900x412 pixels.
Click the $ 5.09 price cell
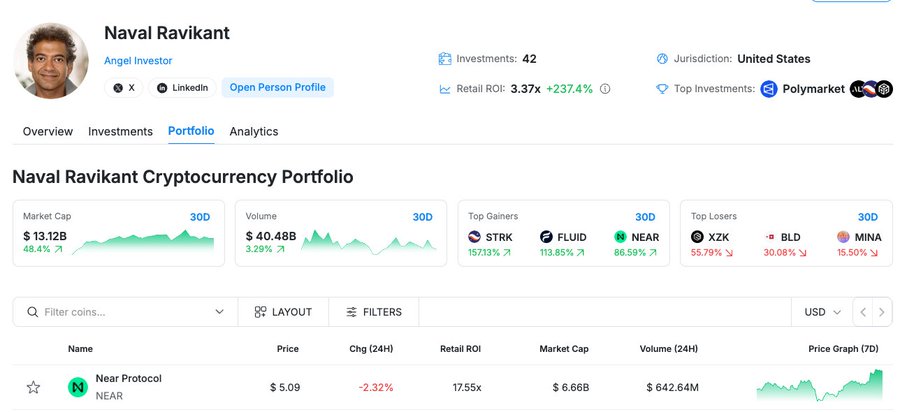pyautogui.click(x=285, y=387)
